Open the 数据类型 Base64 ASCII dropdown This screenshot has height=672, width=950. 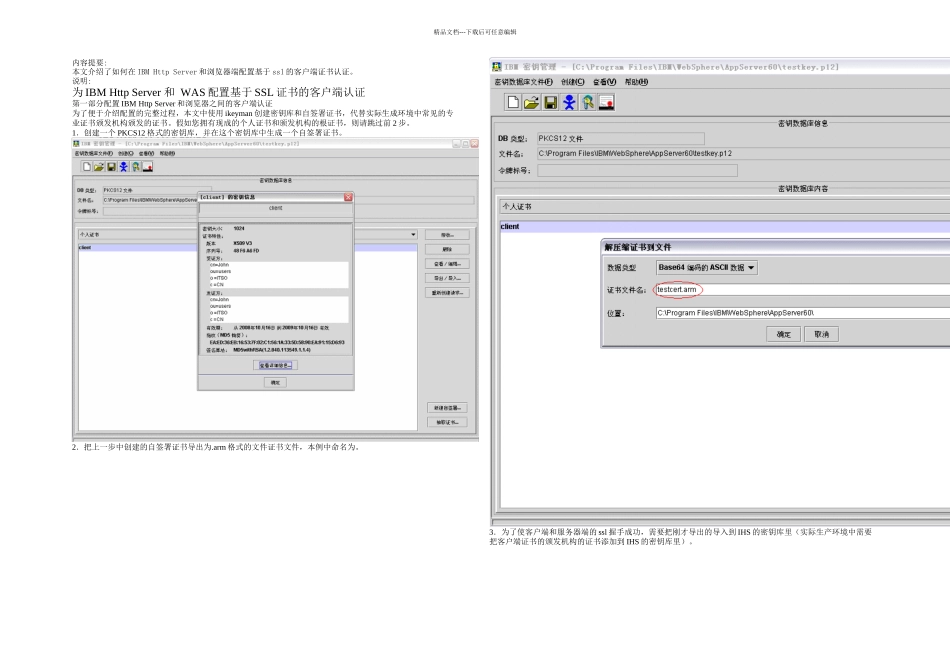click(706, 267)
